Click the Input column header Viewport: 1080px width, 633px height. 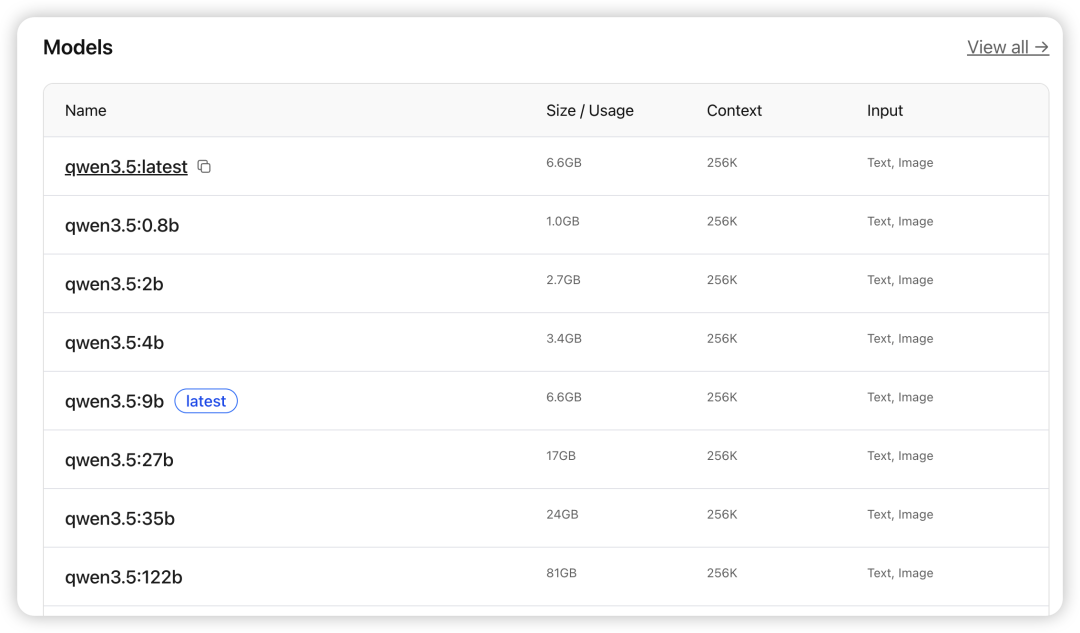coord(884,110)
